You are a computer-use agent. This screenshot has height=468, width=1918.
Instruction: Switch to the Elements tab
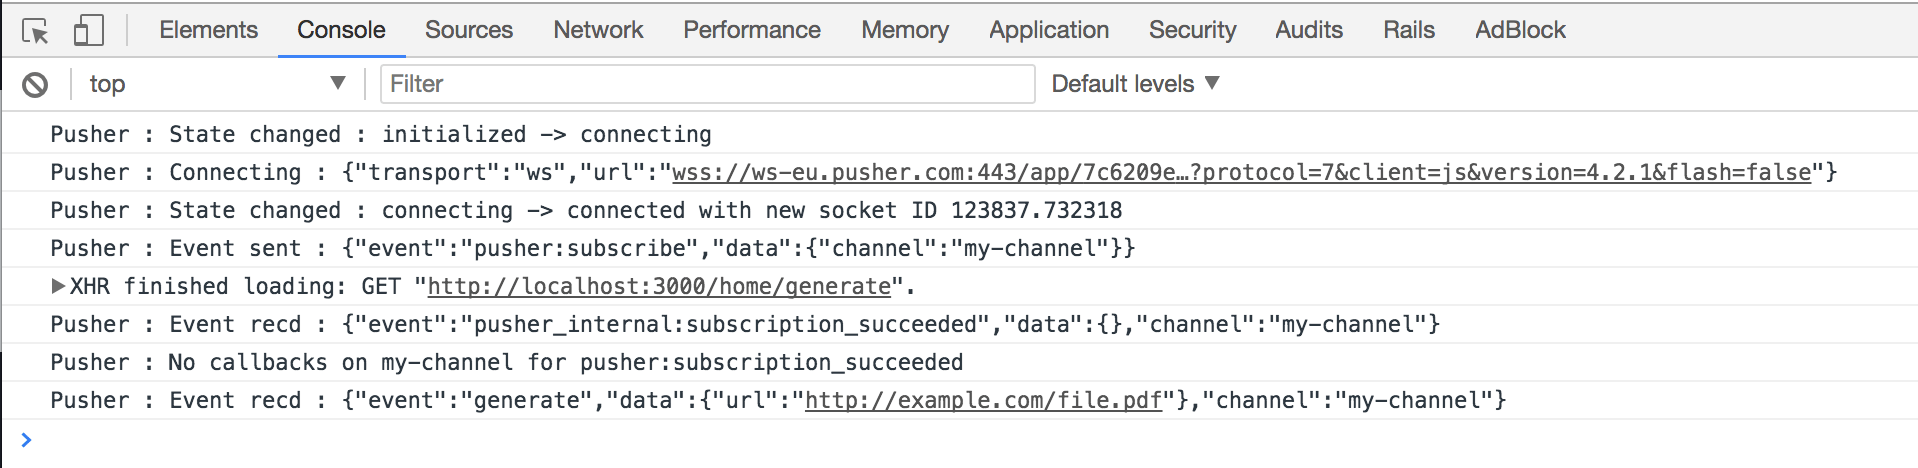pyautogui.click(x=208, y=30)
